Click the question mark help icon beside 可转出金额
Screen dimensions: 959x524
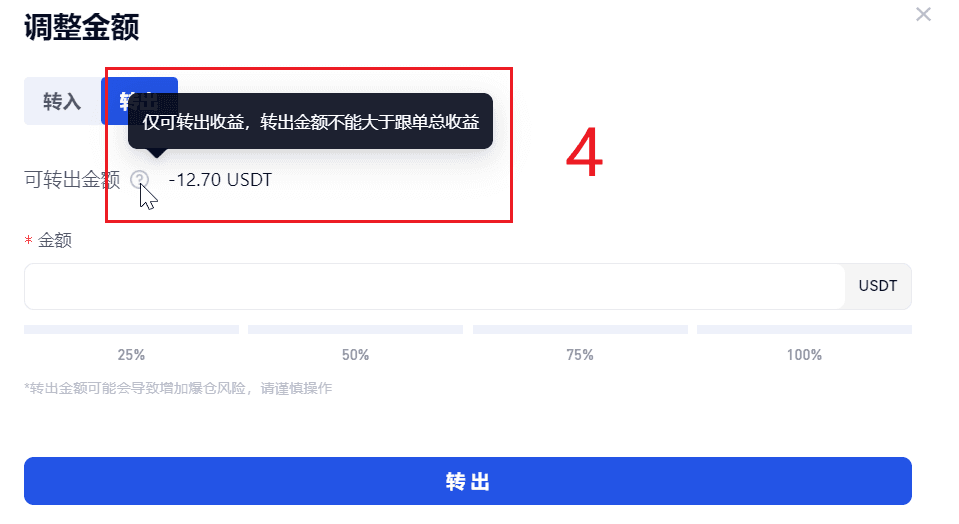[139, 180]
